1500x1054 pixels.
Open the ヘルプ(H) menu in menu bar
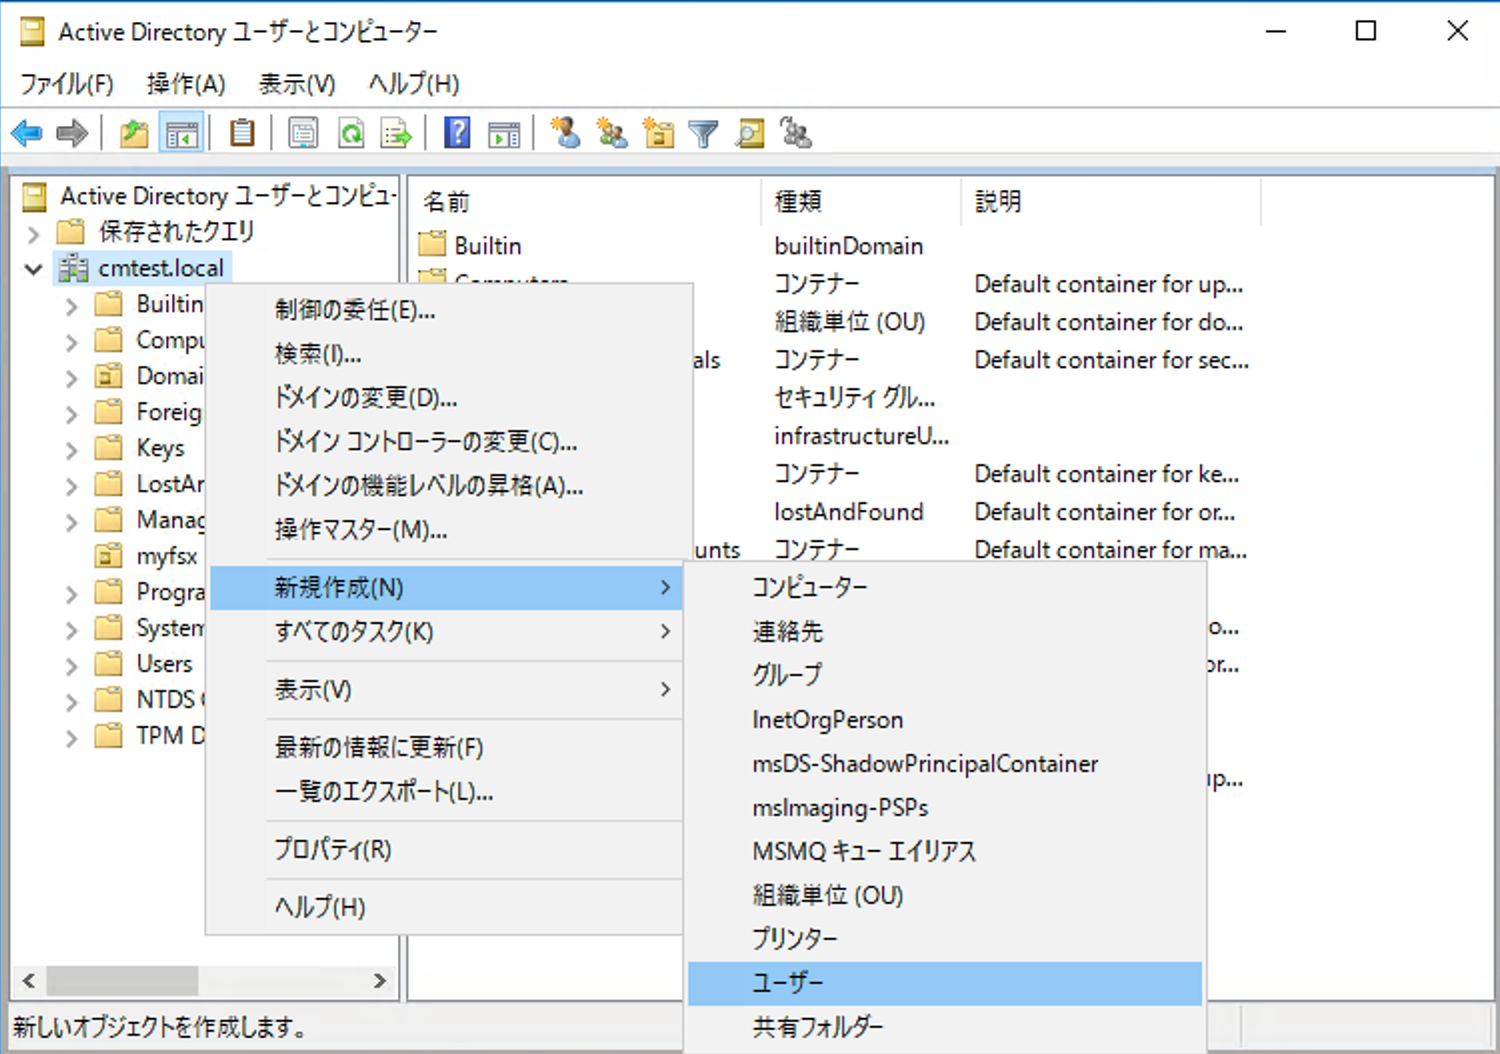click(x=414, y=83)
